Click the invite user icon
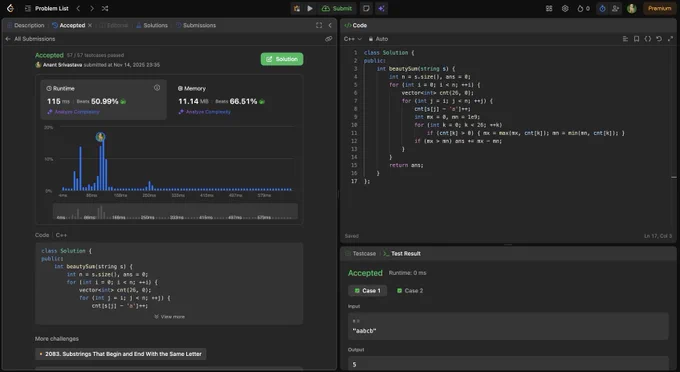680x372 pixels. [x=615, y=8]
